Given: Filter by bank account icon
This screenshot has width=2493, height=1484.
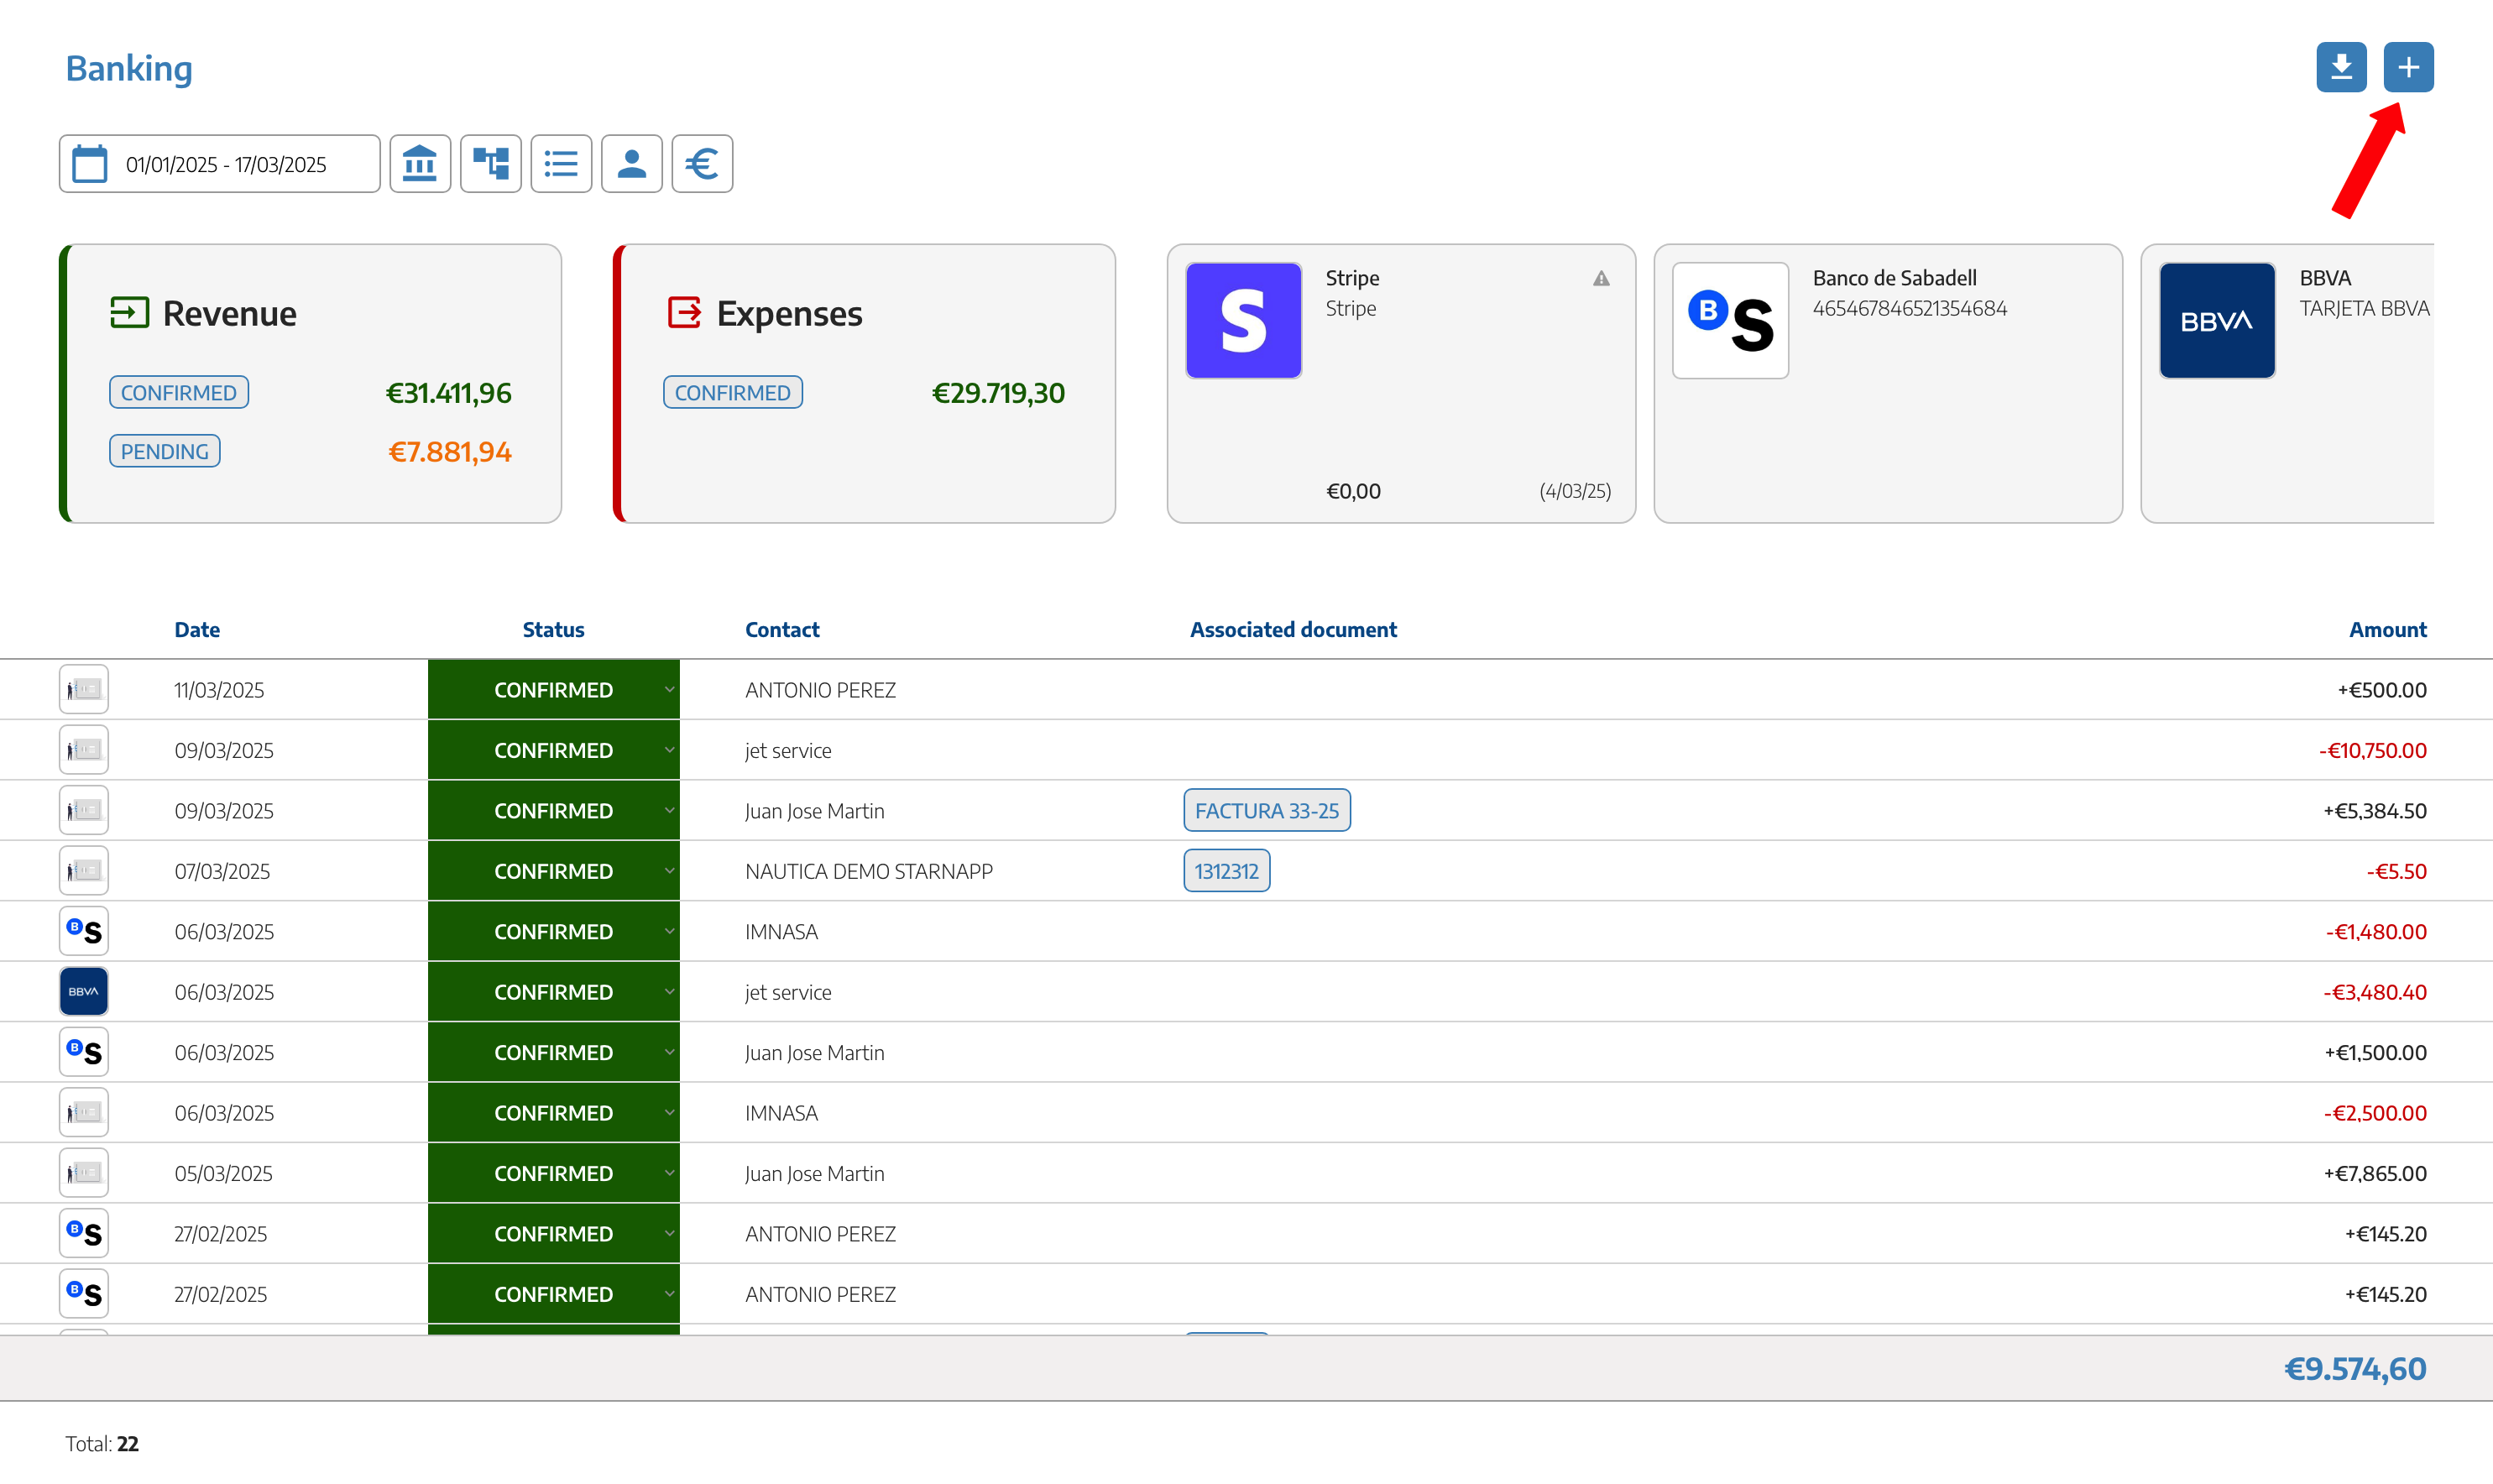Looking at the screenshot, I should 420,164.
